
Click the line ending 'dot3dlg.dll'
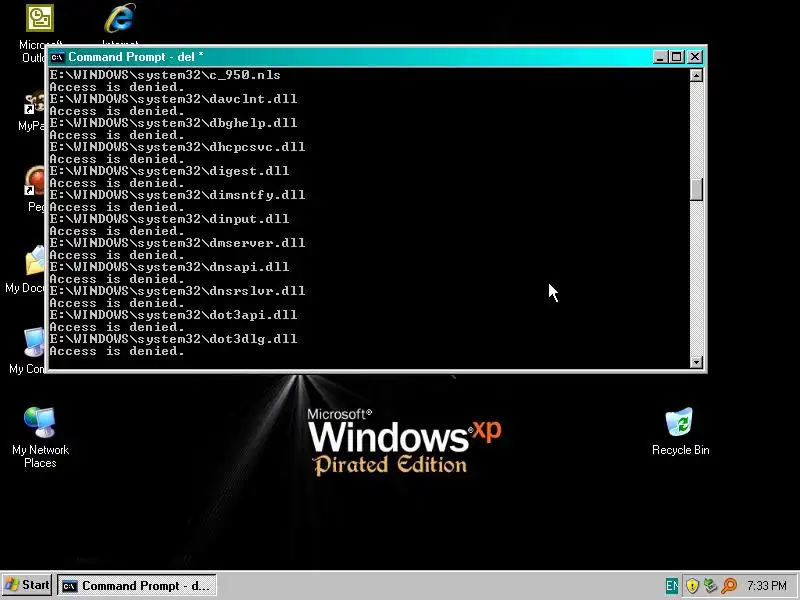pos(173,339)
